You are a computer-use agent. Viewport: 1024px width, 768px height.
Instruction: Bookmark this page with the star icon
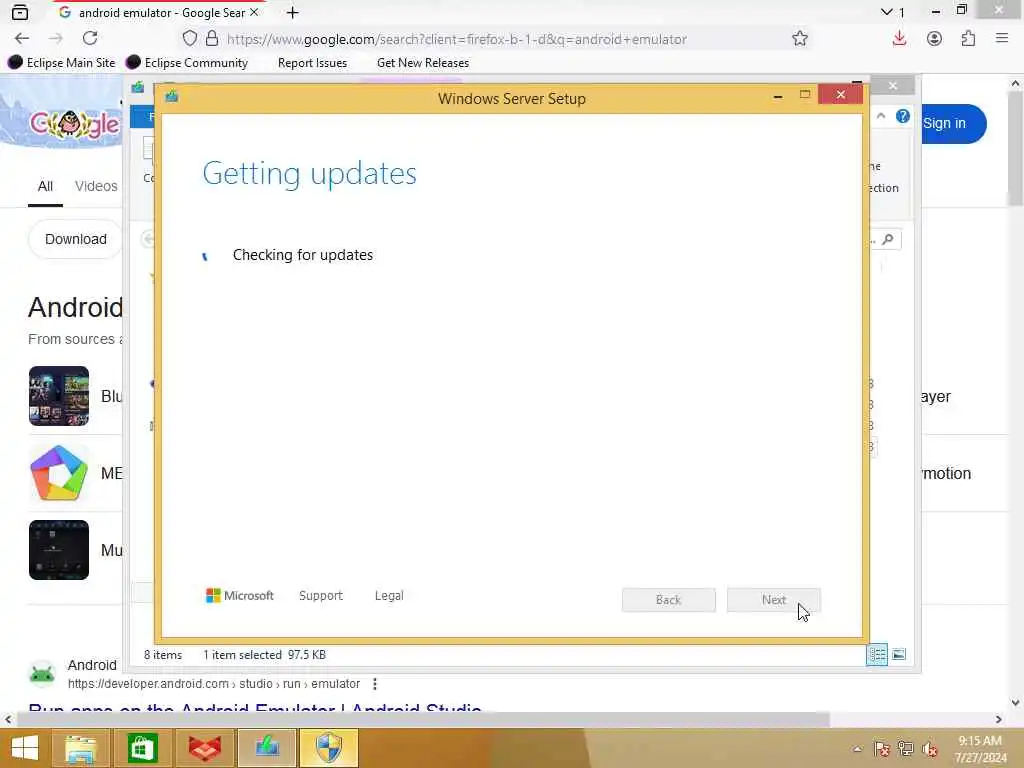(x=799, y=39)
